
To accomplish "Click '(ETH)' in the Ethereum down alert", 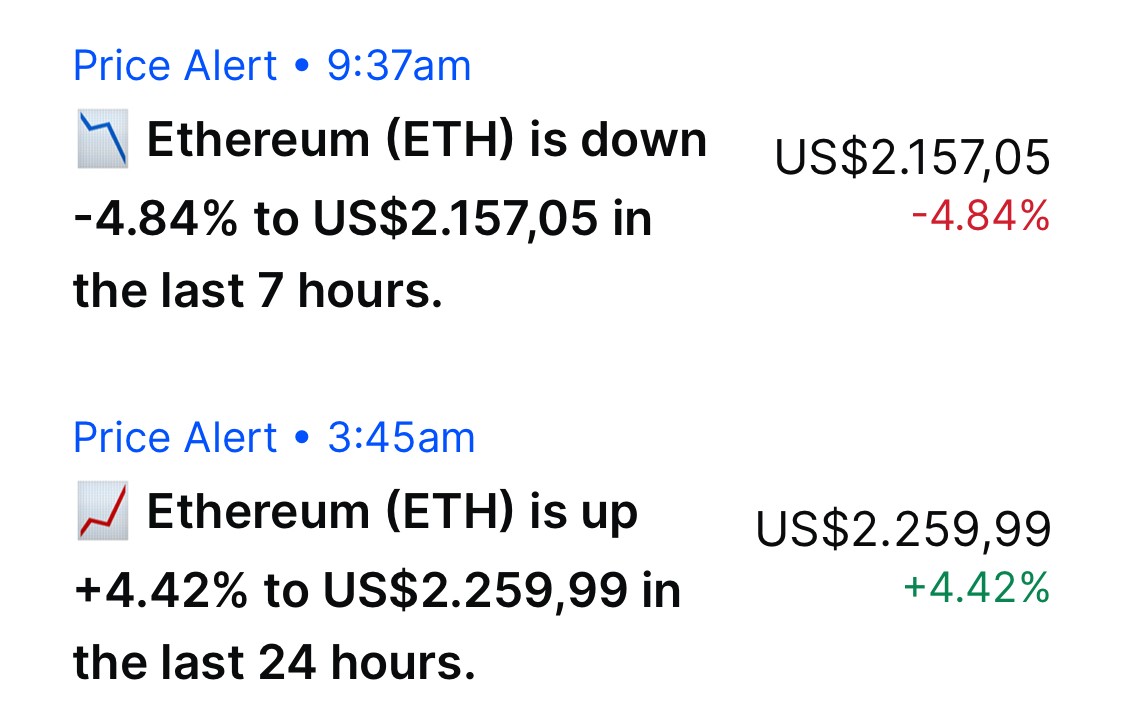I will click(450, 139).
